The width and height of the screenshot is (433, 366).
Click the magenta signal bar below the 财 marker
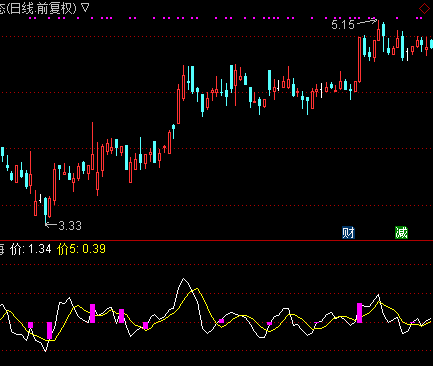click(359, 313)
